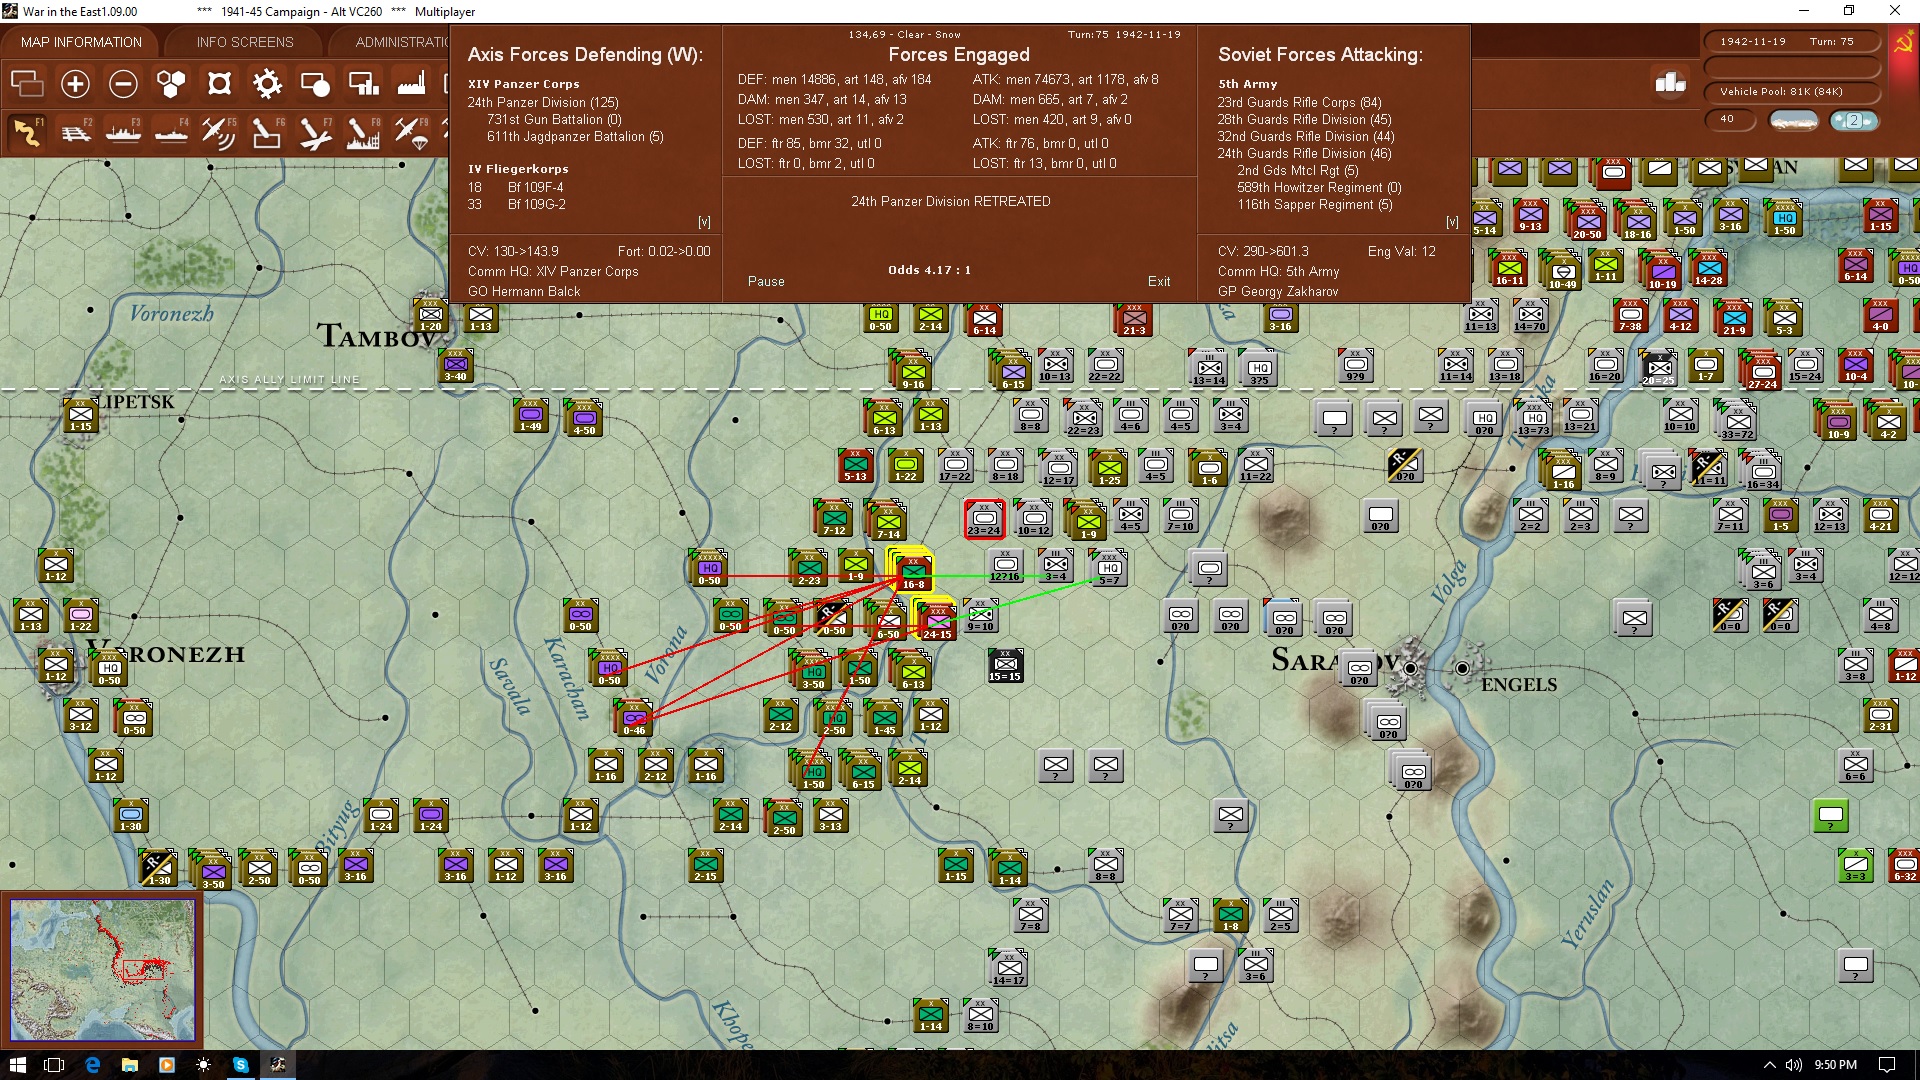Click the weather zone 2 icon

coord(1853,120)
